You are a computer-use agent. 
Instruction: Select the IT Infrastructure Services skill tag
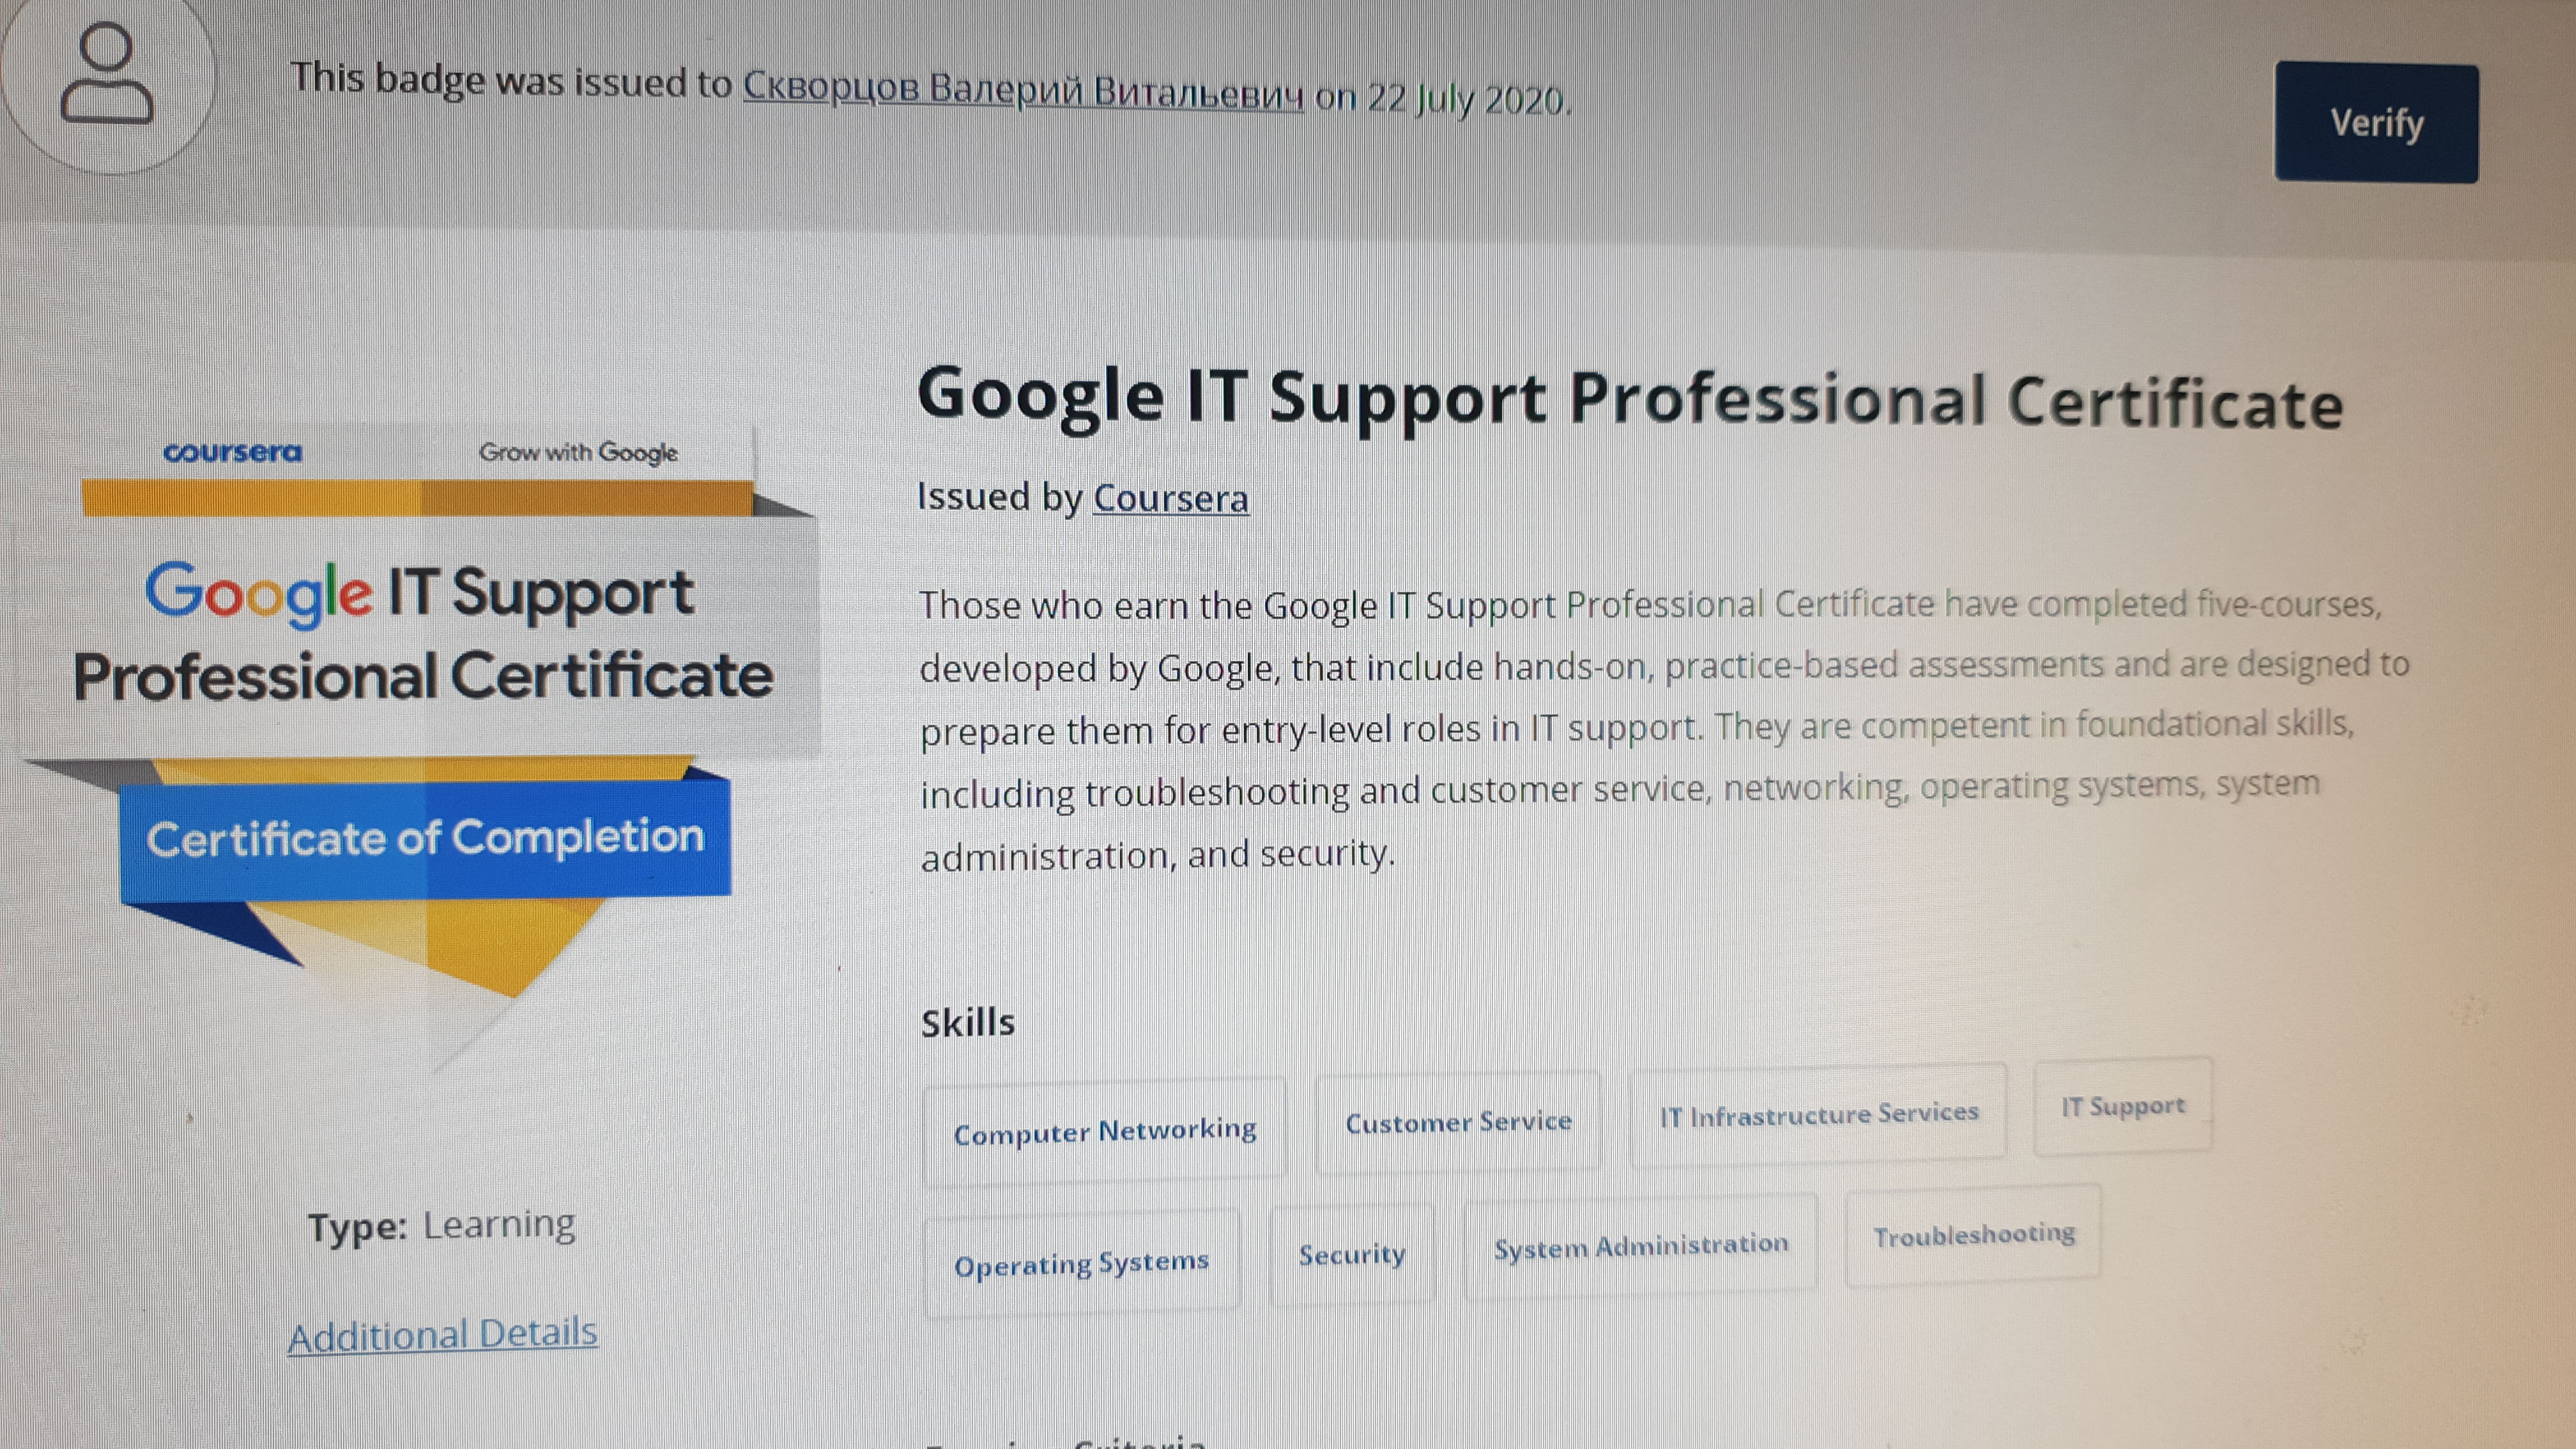point(1818,1114)
